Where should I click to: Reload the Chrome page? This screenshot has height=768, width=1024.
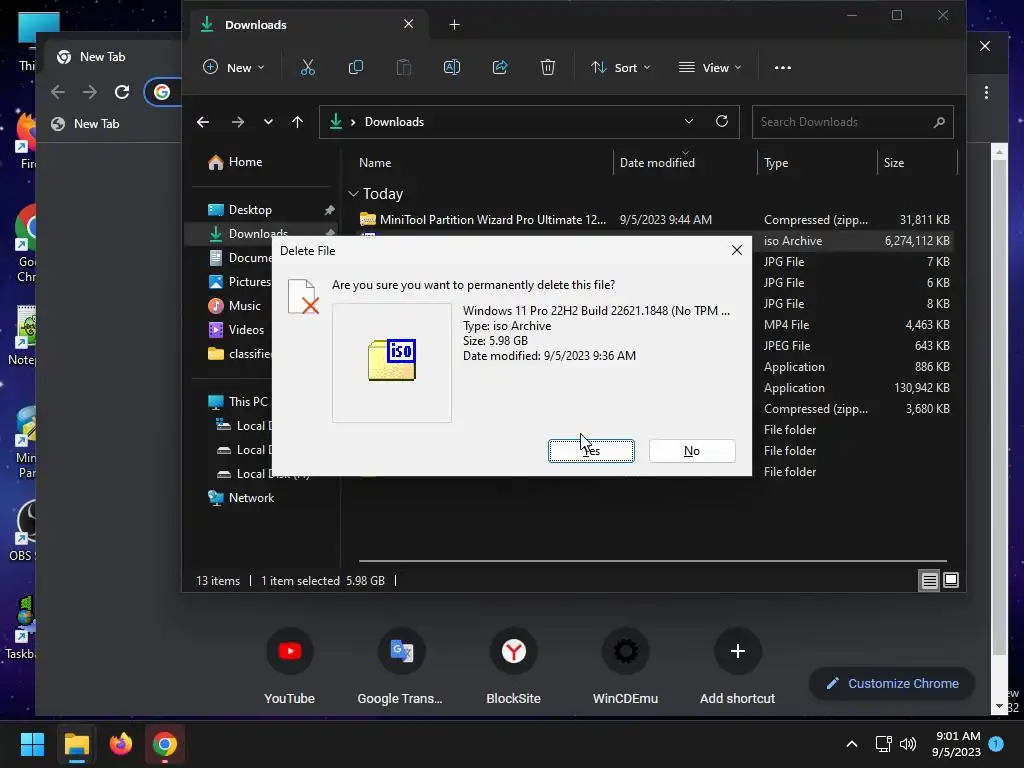(x=121, y=92)
